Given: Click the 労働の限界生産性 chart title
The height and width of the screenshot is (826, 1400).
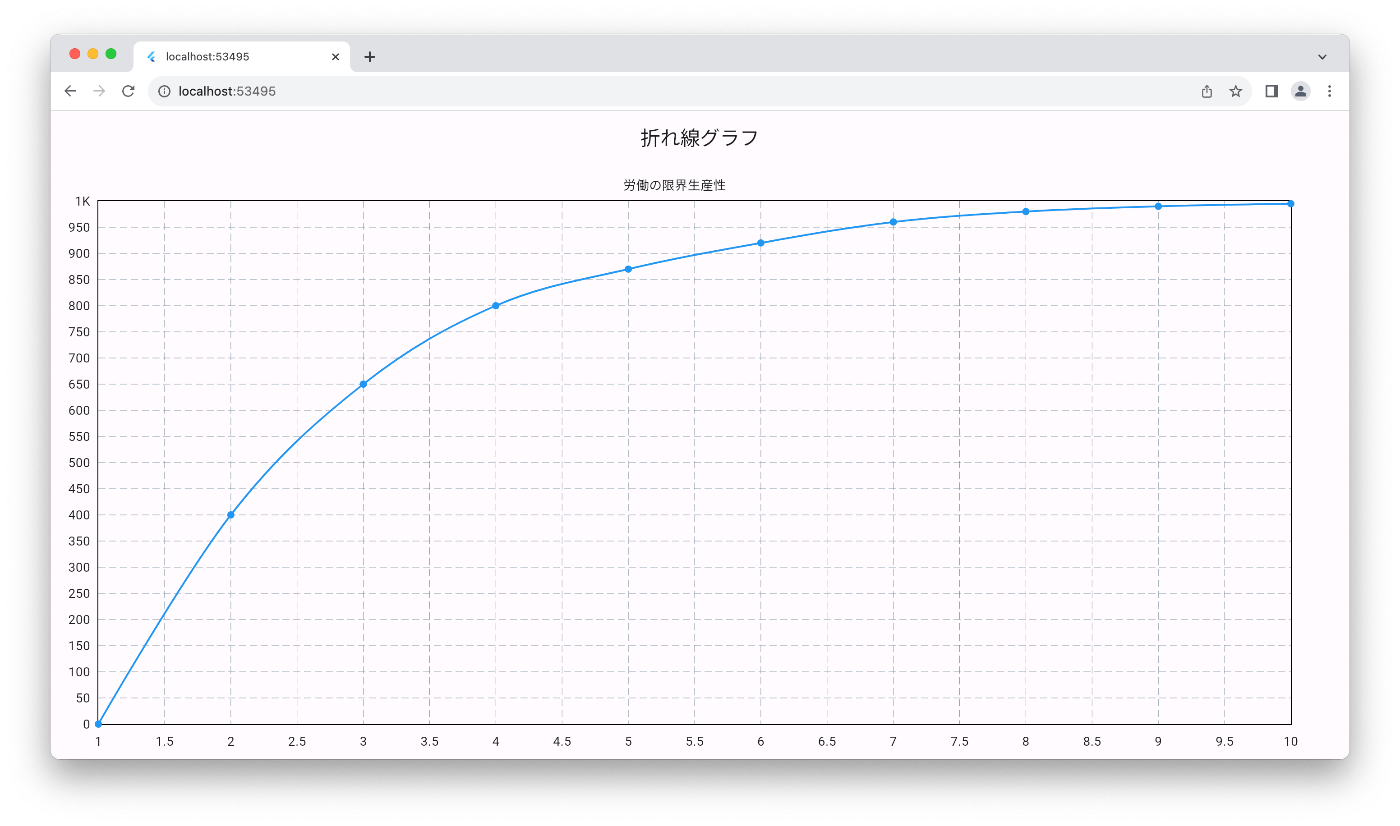Looking at the screenshot, I should 674,186.
